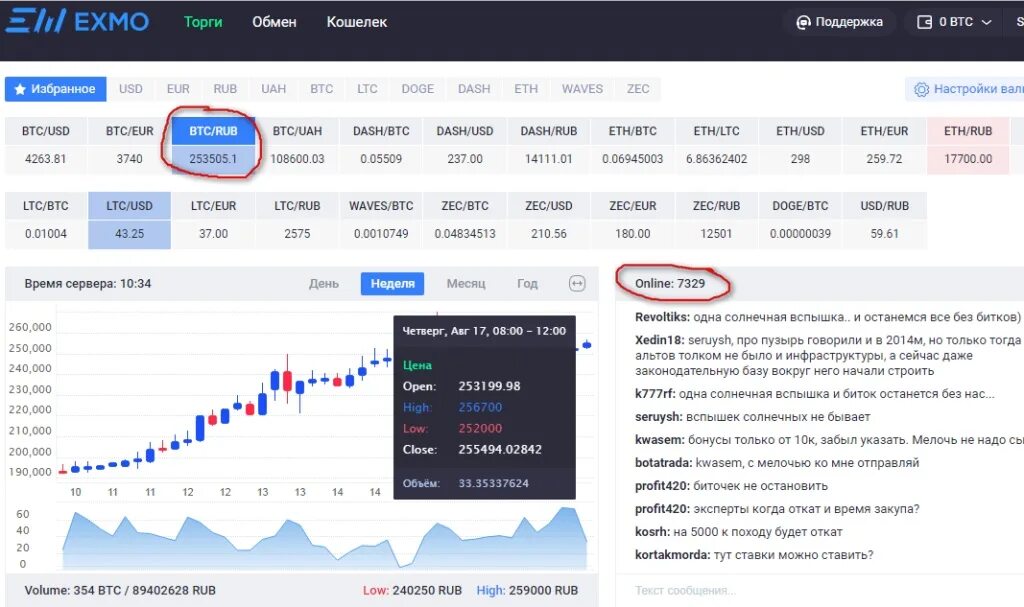Choose the BTC/USD pair

pyautogui.click(x=46, y=145)
